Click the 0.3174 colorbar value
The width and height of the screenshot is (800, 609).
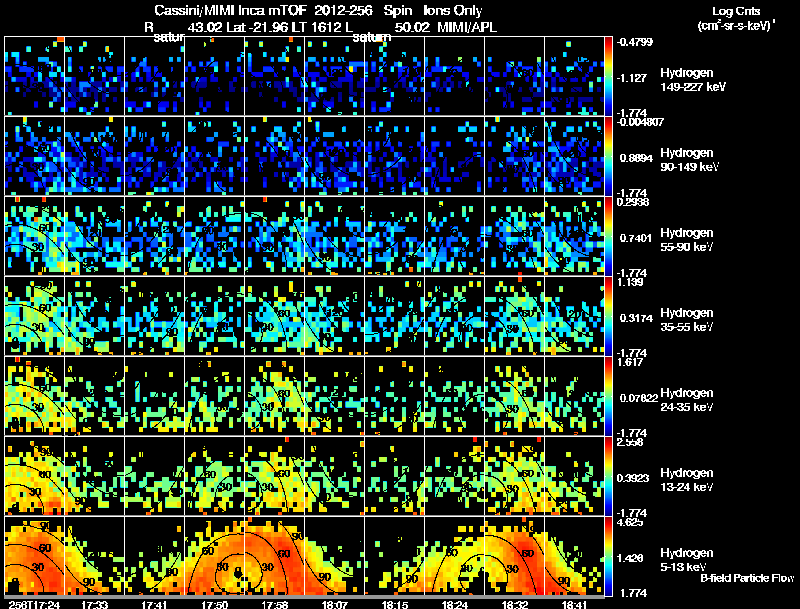click(x=636, y=318)
